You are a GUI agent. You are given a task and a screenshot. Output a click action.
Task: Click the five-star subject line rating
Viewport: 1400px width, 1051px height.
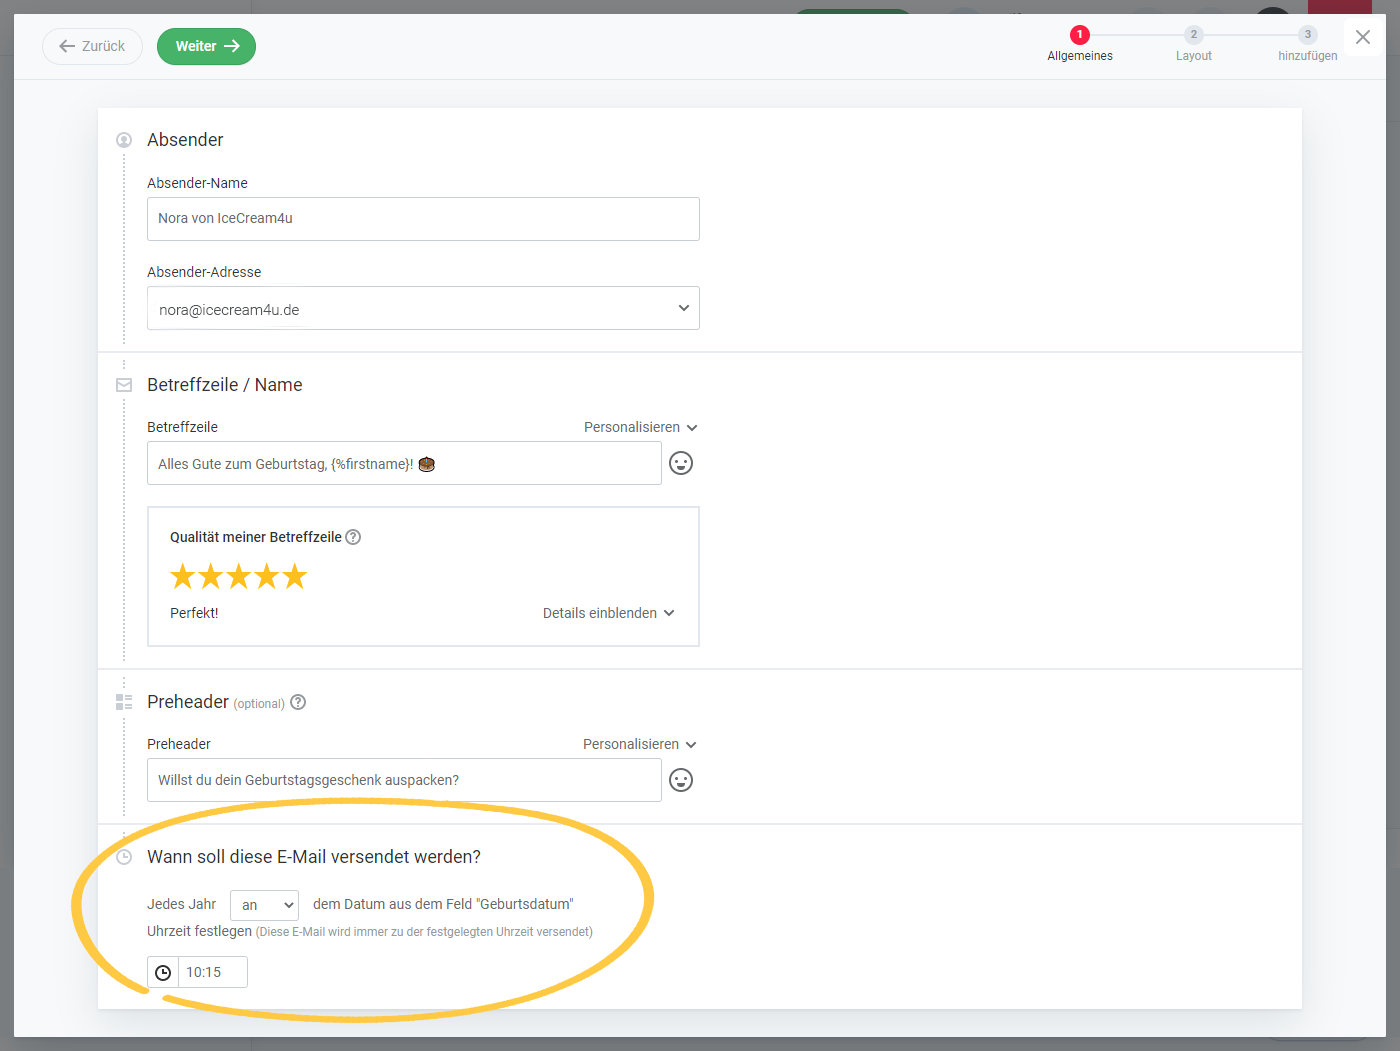[238, 576]
